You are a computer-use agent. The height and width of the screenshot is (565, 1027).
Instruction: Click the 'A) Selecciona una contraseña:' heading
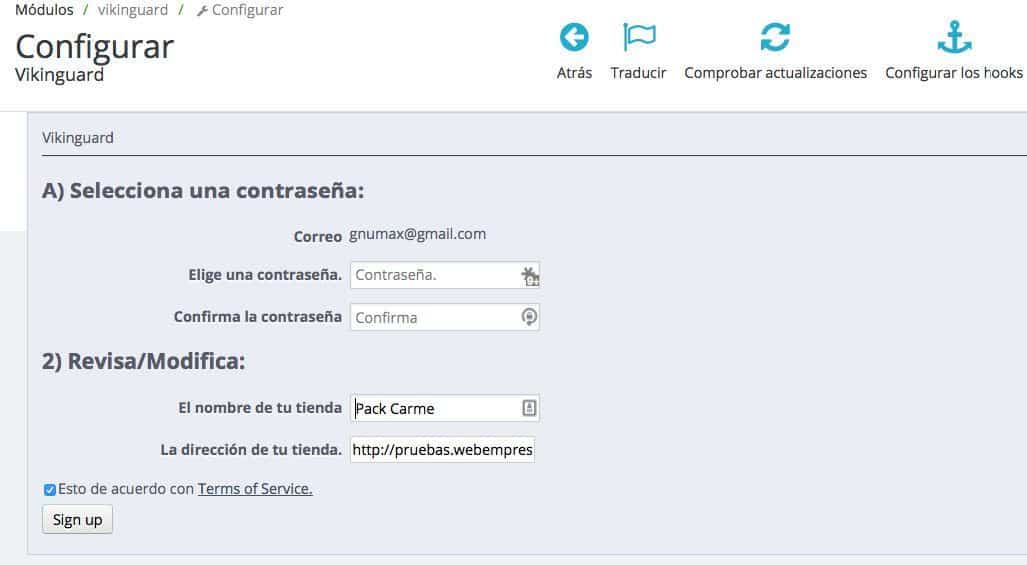coord(203,191)
